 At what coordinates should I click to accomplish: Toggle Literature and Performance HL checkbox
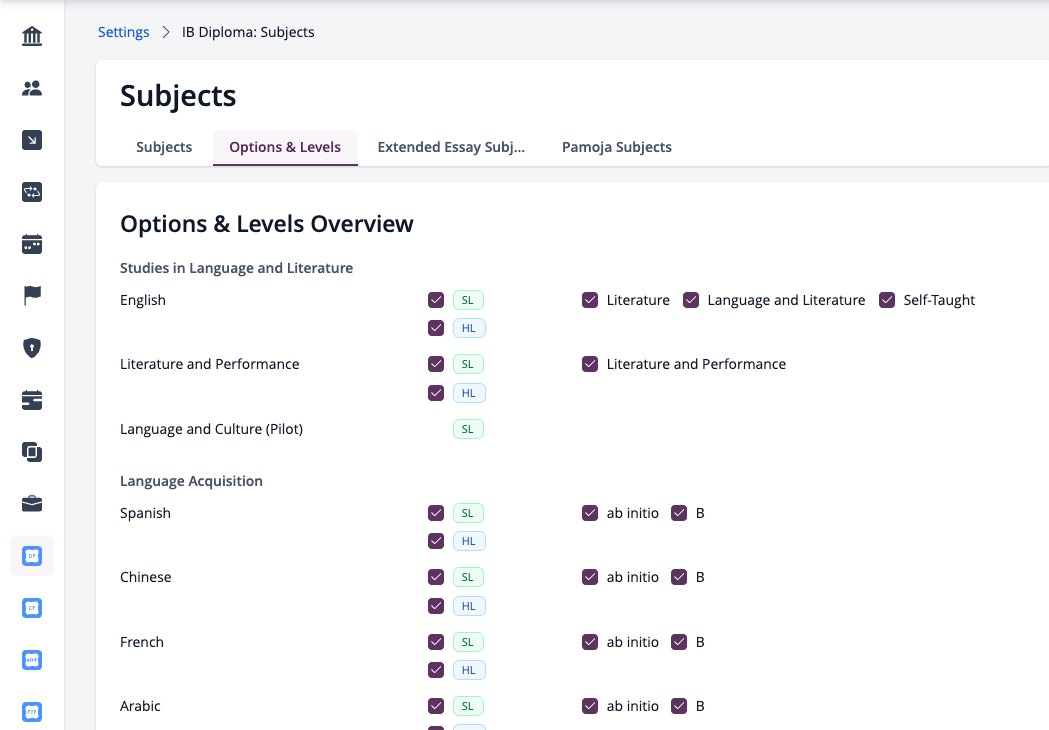pos(436,393)
